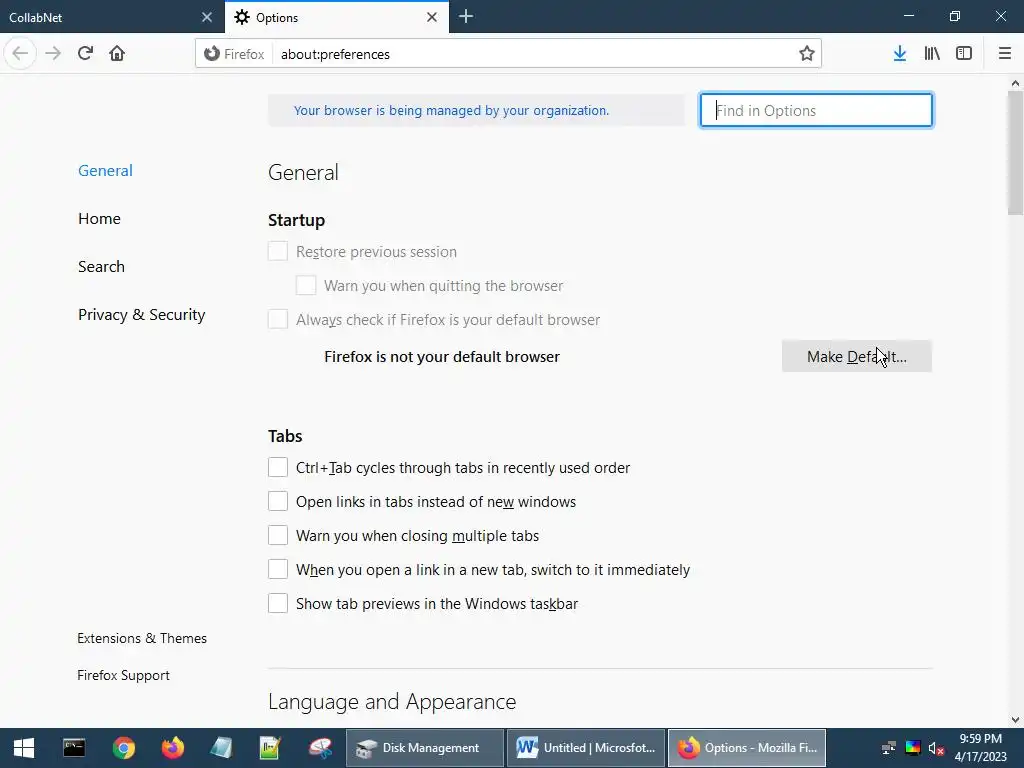Open the General preferences category
1024x768 pixels.
[x=105, y=170]
